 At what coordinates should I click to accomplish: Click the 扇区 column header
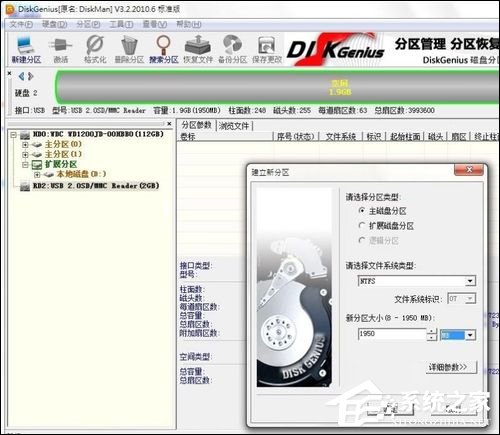pyautogui.click(x=459, y=137)
